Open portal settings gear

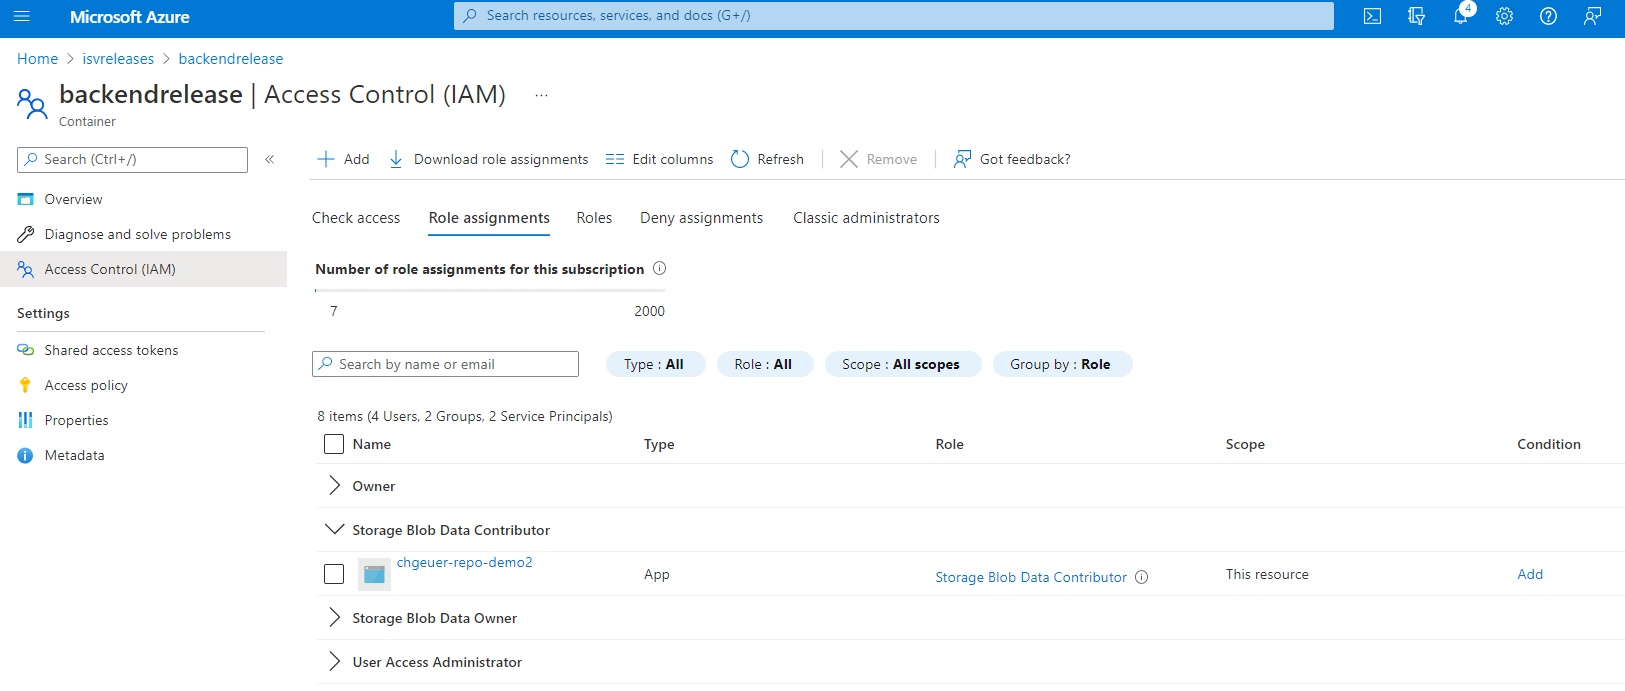pos(1504,16)
